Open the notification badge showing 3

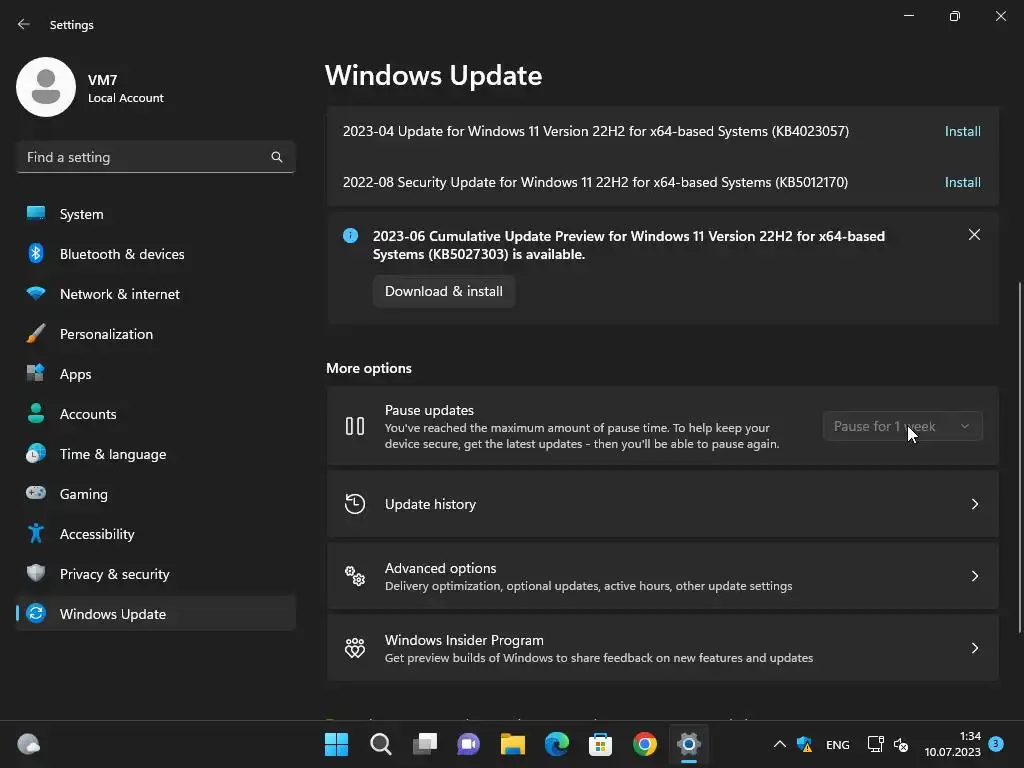click(996, 743)
